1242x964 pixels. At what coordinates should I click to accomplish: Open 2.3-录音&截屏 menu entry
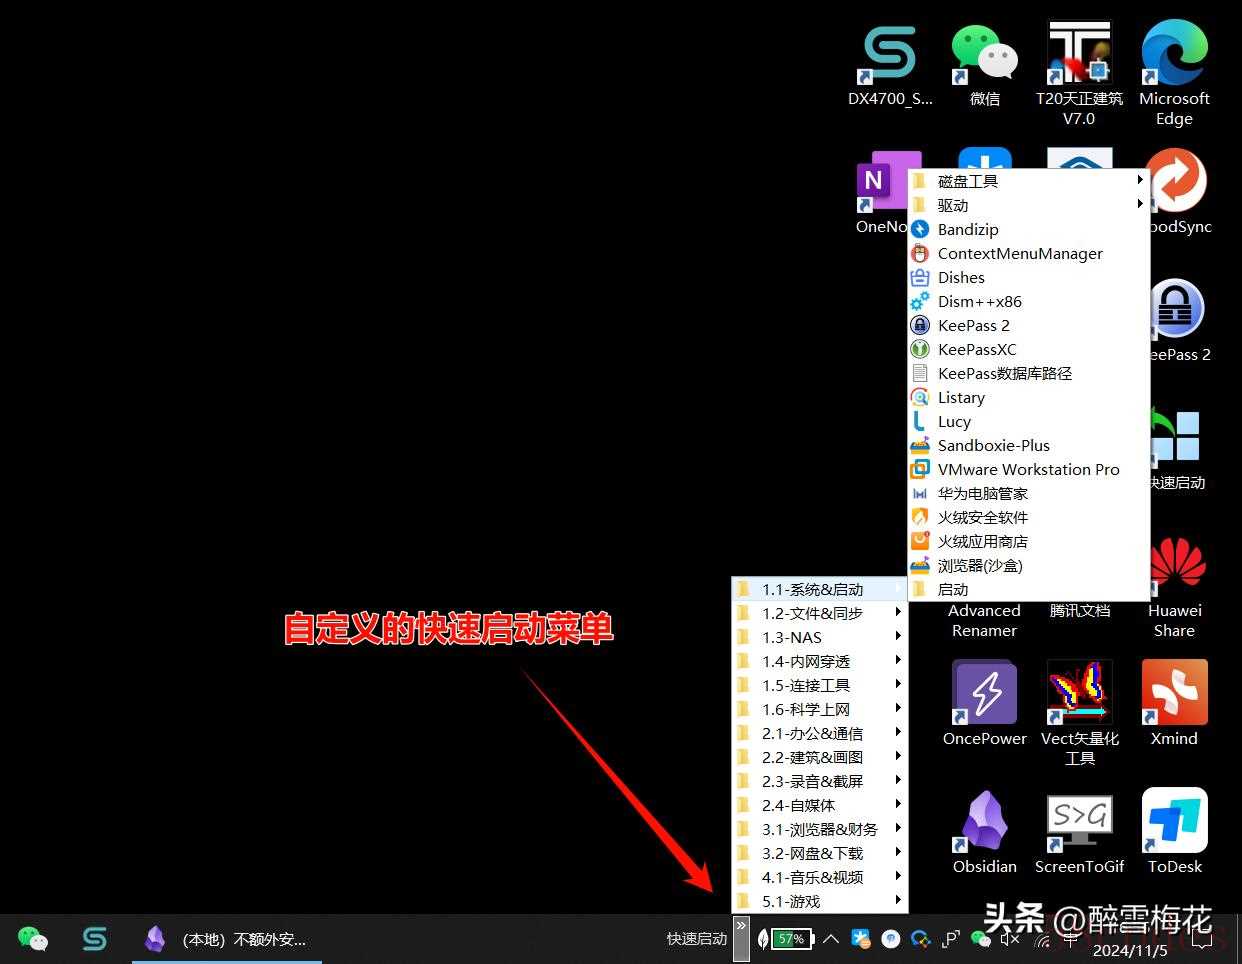click(819, 781)
